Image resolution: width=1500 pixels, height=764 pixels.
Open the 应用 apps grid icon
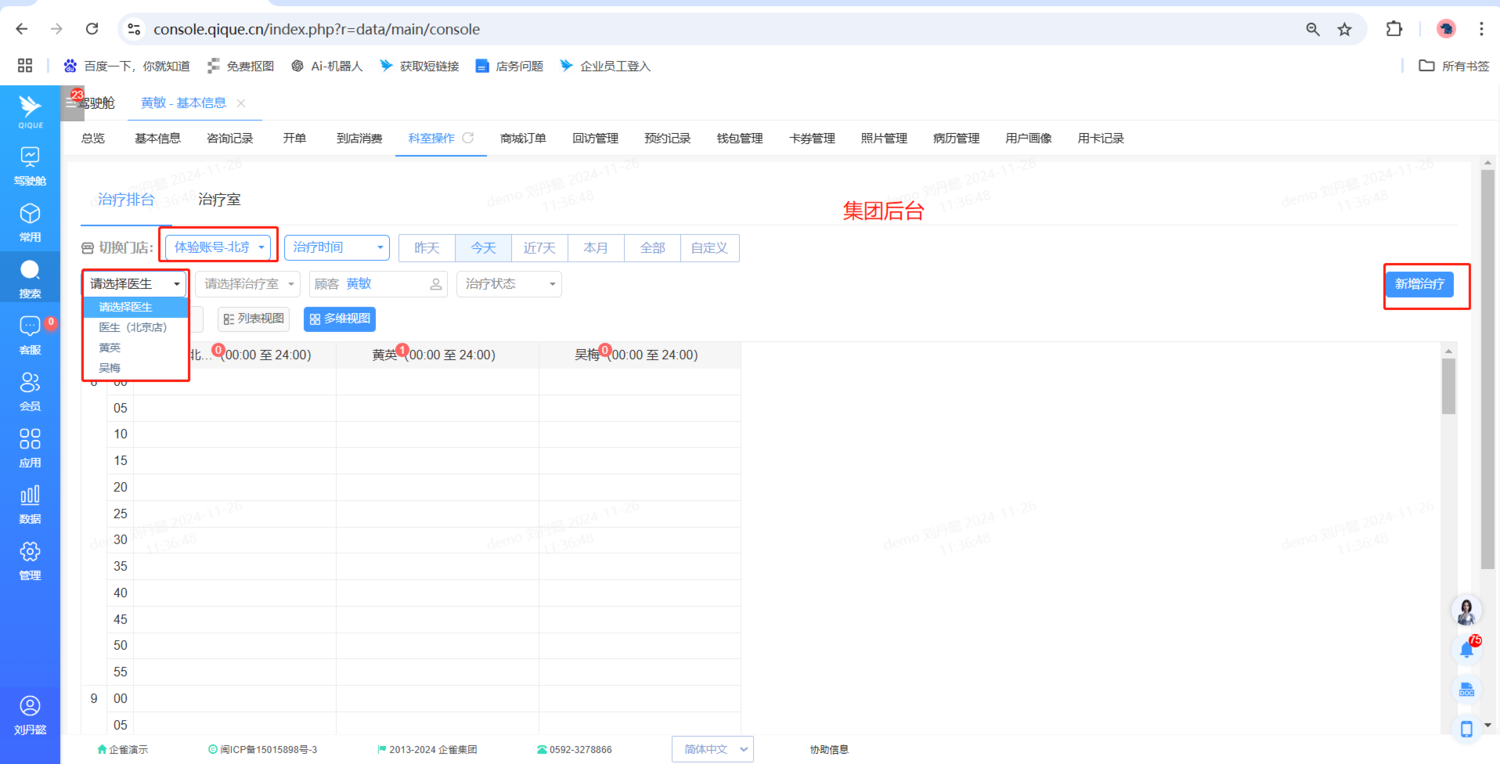[x=30, y=447]
